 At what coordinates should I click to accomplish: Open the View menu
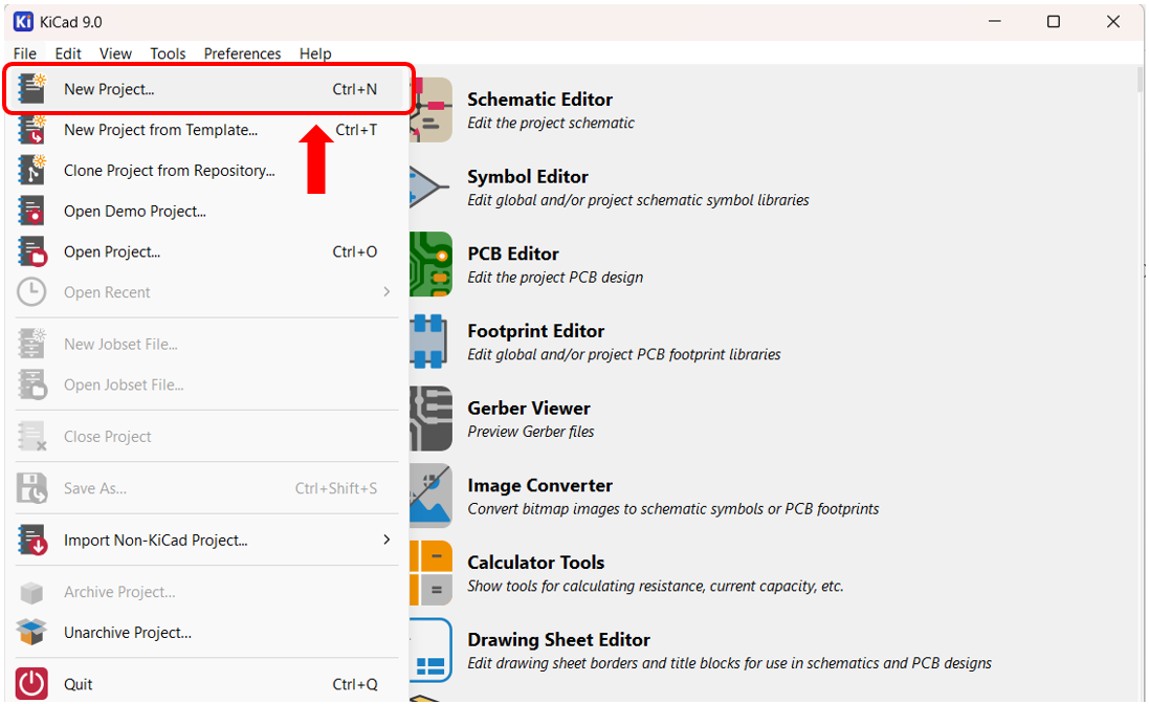pos(116,53)
